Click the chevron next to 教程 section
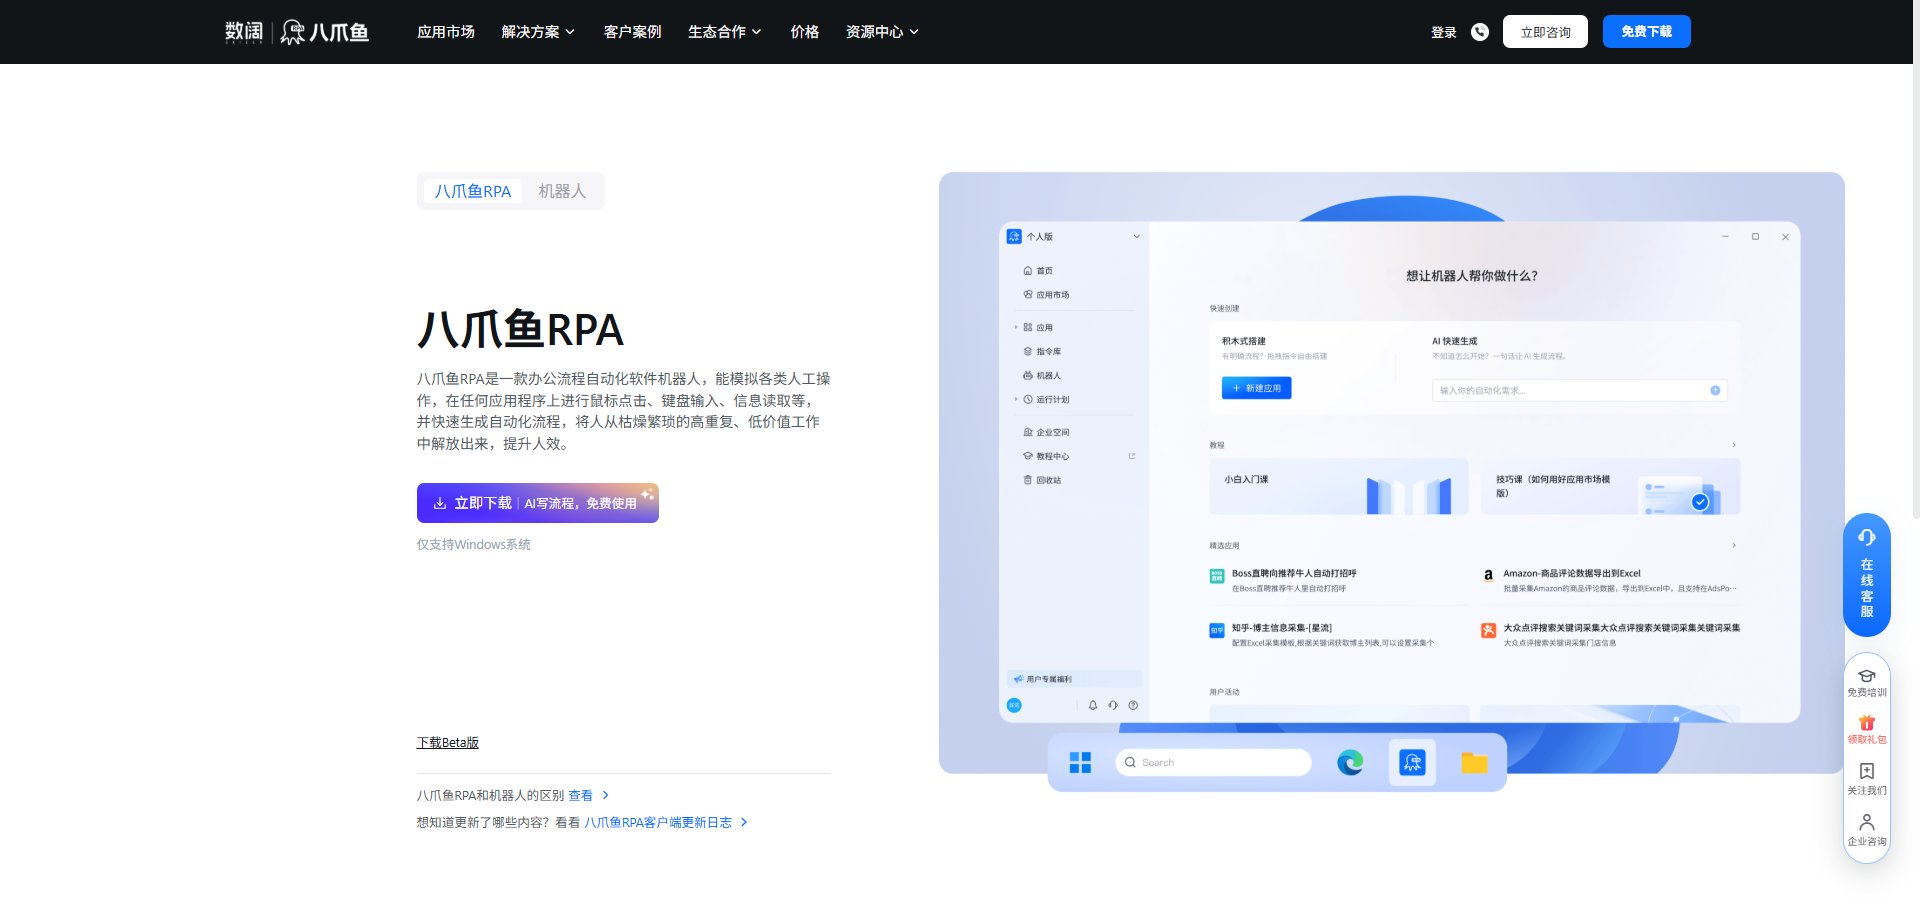1920x909 pixels. (x=1734, y=445)
